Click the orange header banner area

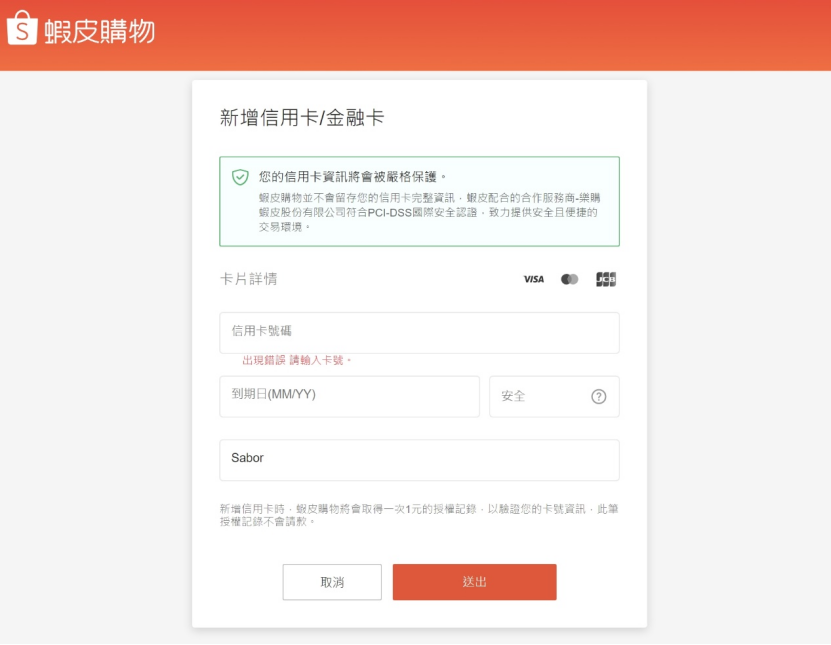[416, 35]
